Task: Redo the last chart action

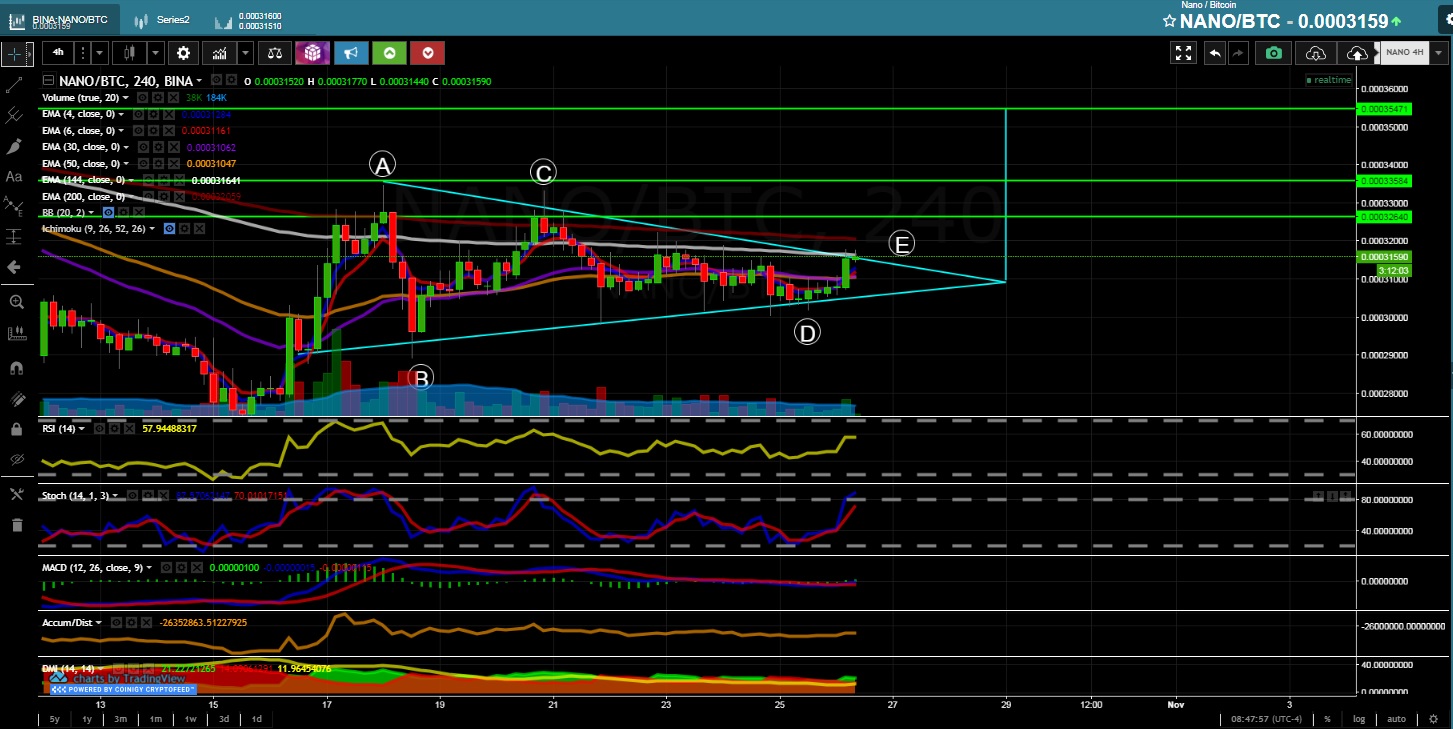Action: click(x=1238, y=53)
